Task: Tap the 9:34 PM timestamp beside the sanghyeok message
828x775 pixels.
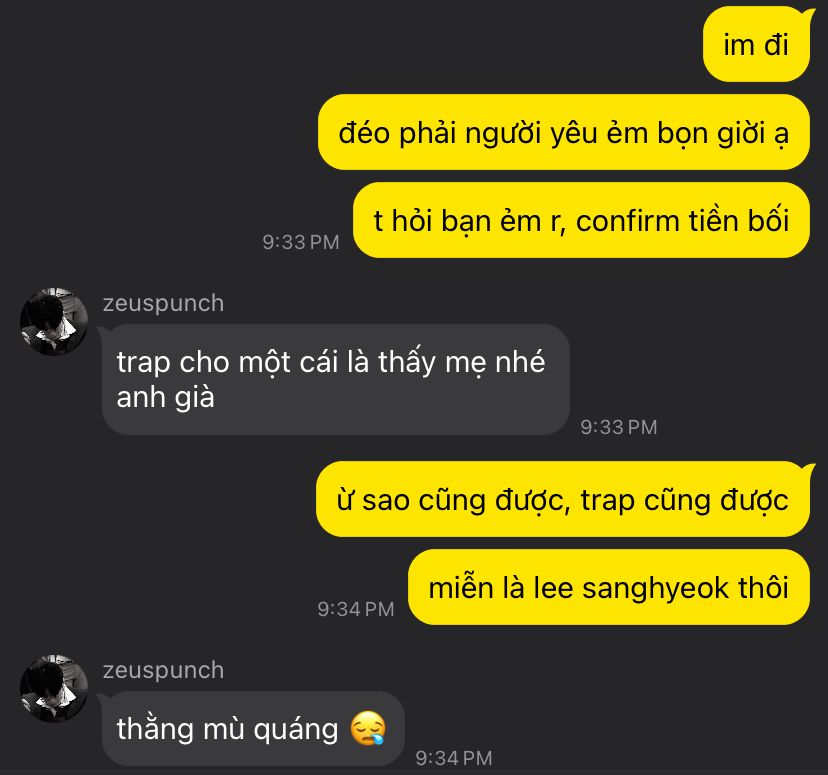Action: (x=356, y=609)
